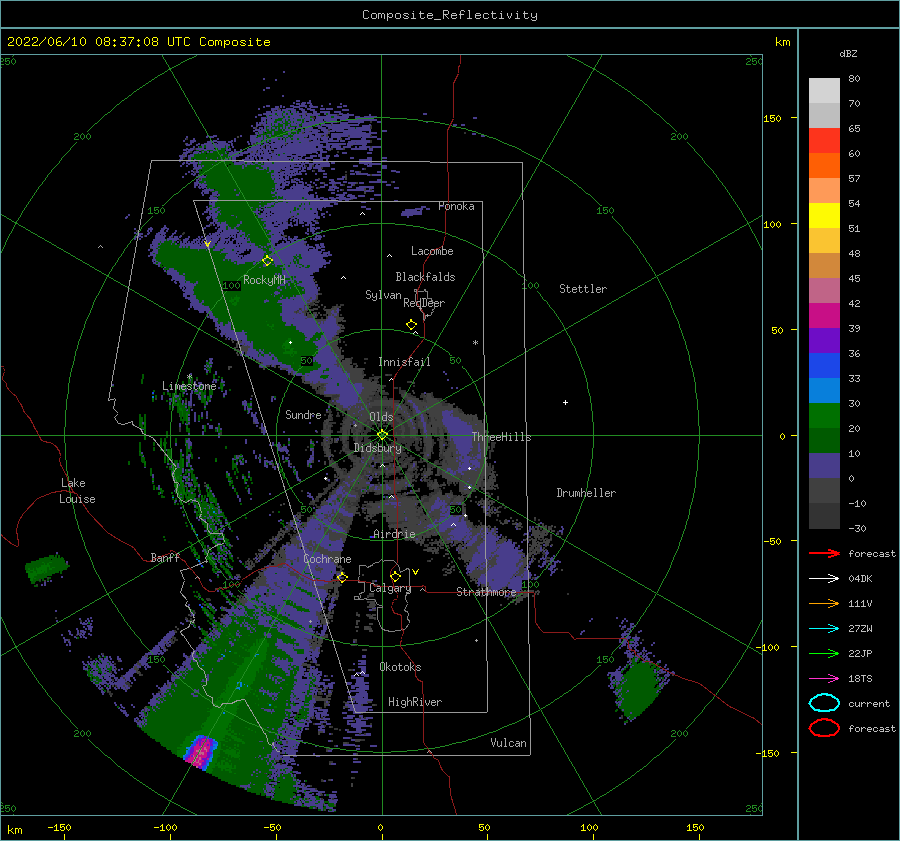Click the yellow diamond marker below Cochrane

342,577
